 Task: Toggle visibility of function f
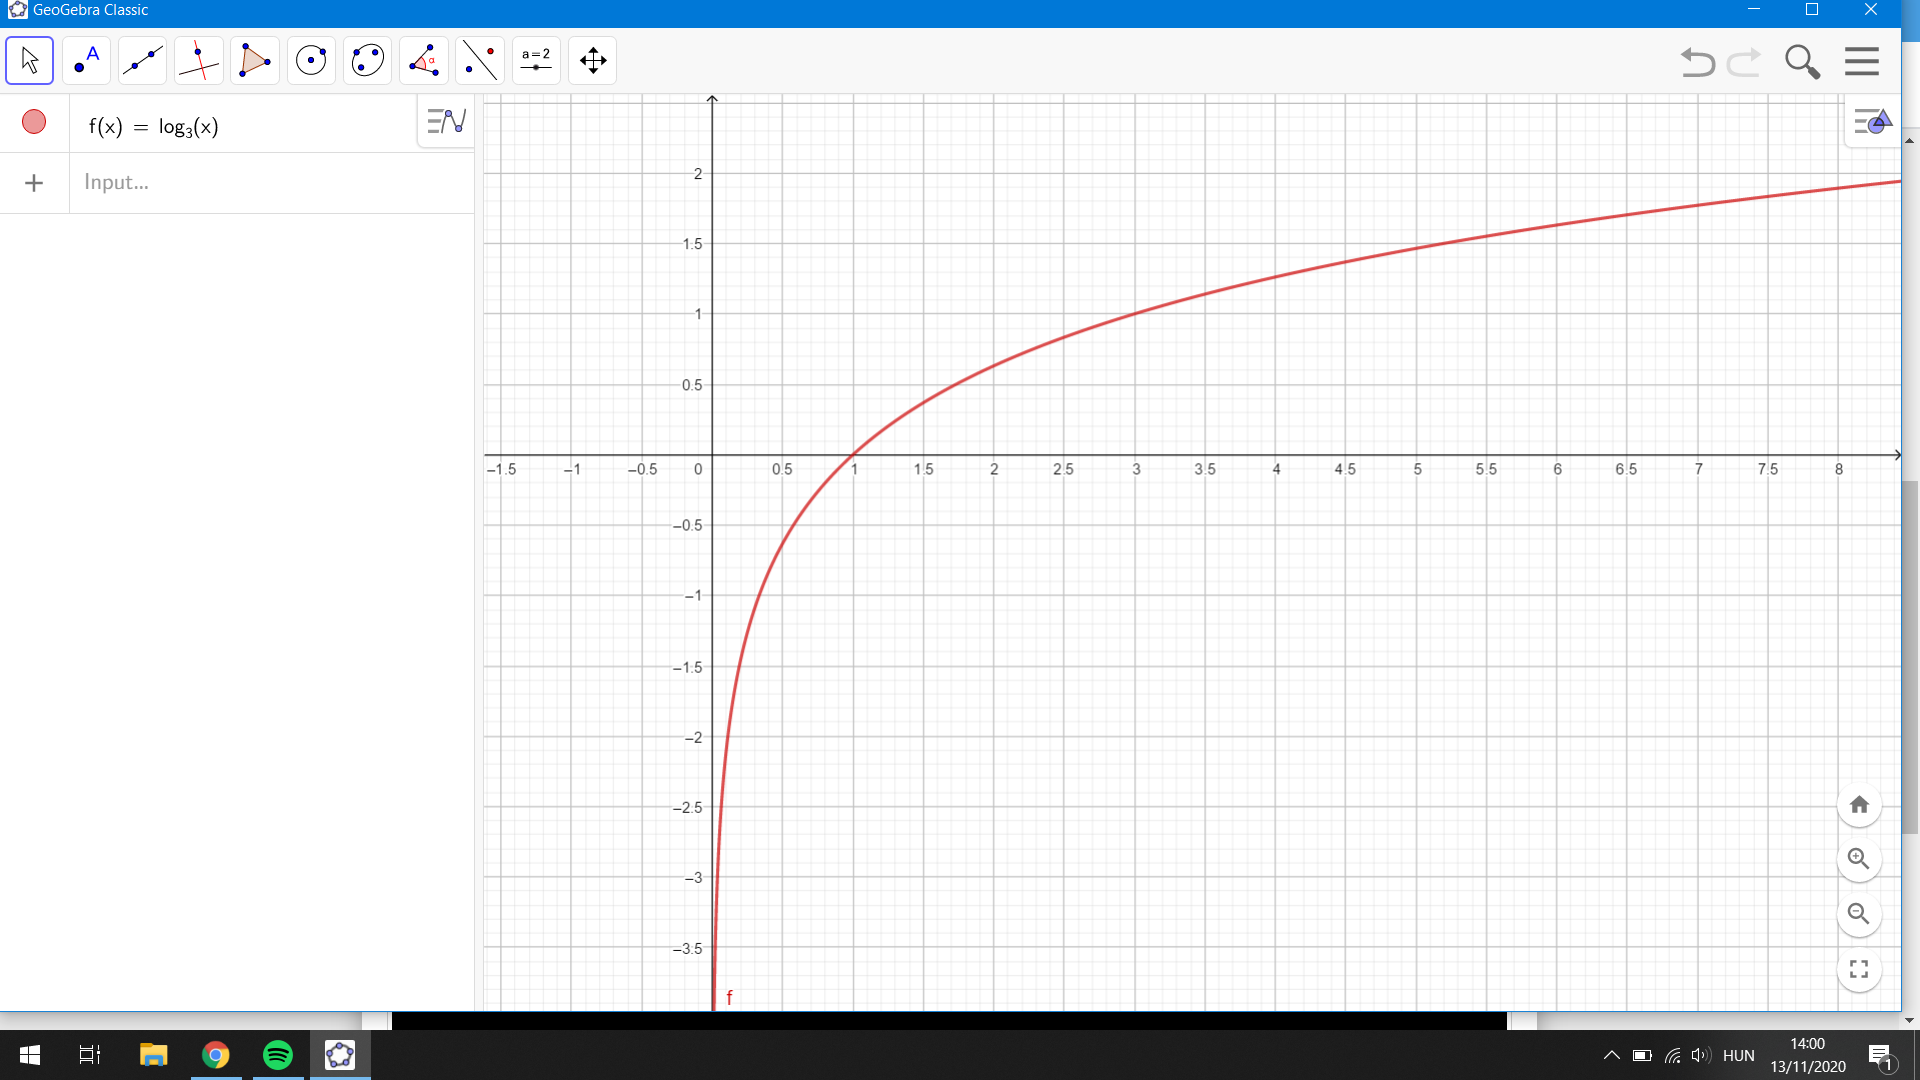point(34,122)
